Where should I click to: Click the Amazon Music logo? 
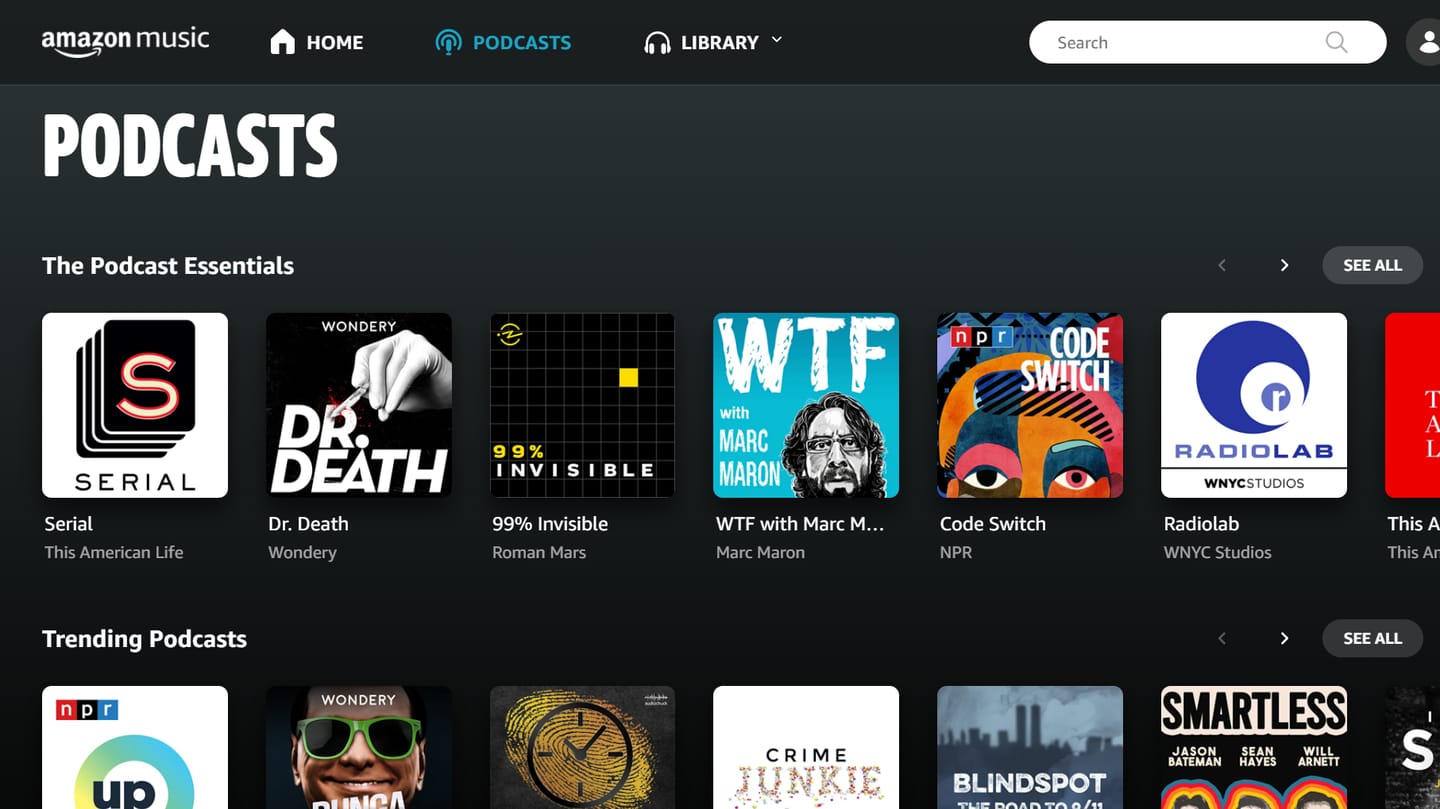(125, 42)
